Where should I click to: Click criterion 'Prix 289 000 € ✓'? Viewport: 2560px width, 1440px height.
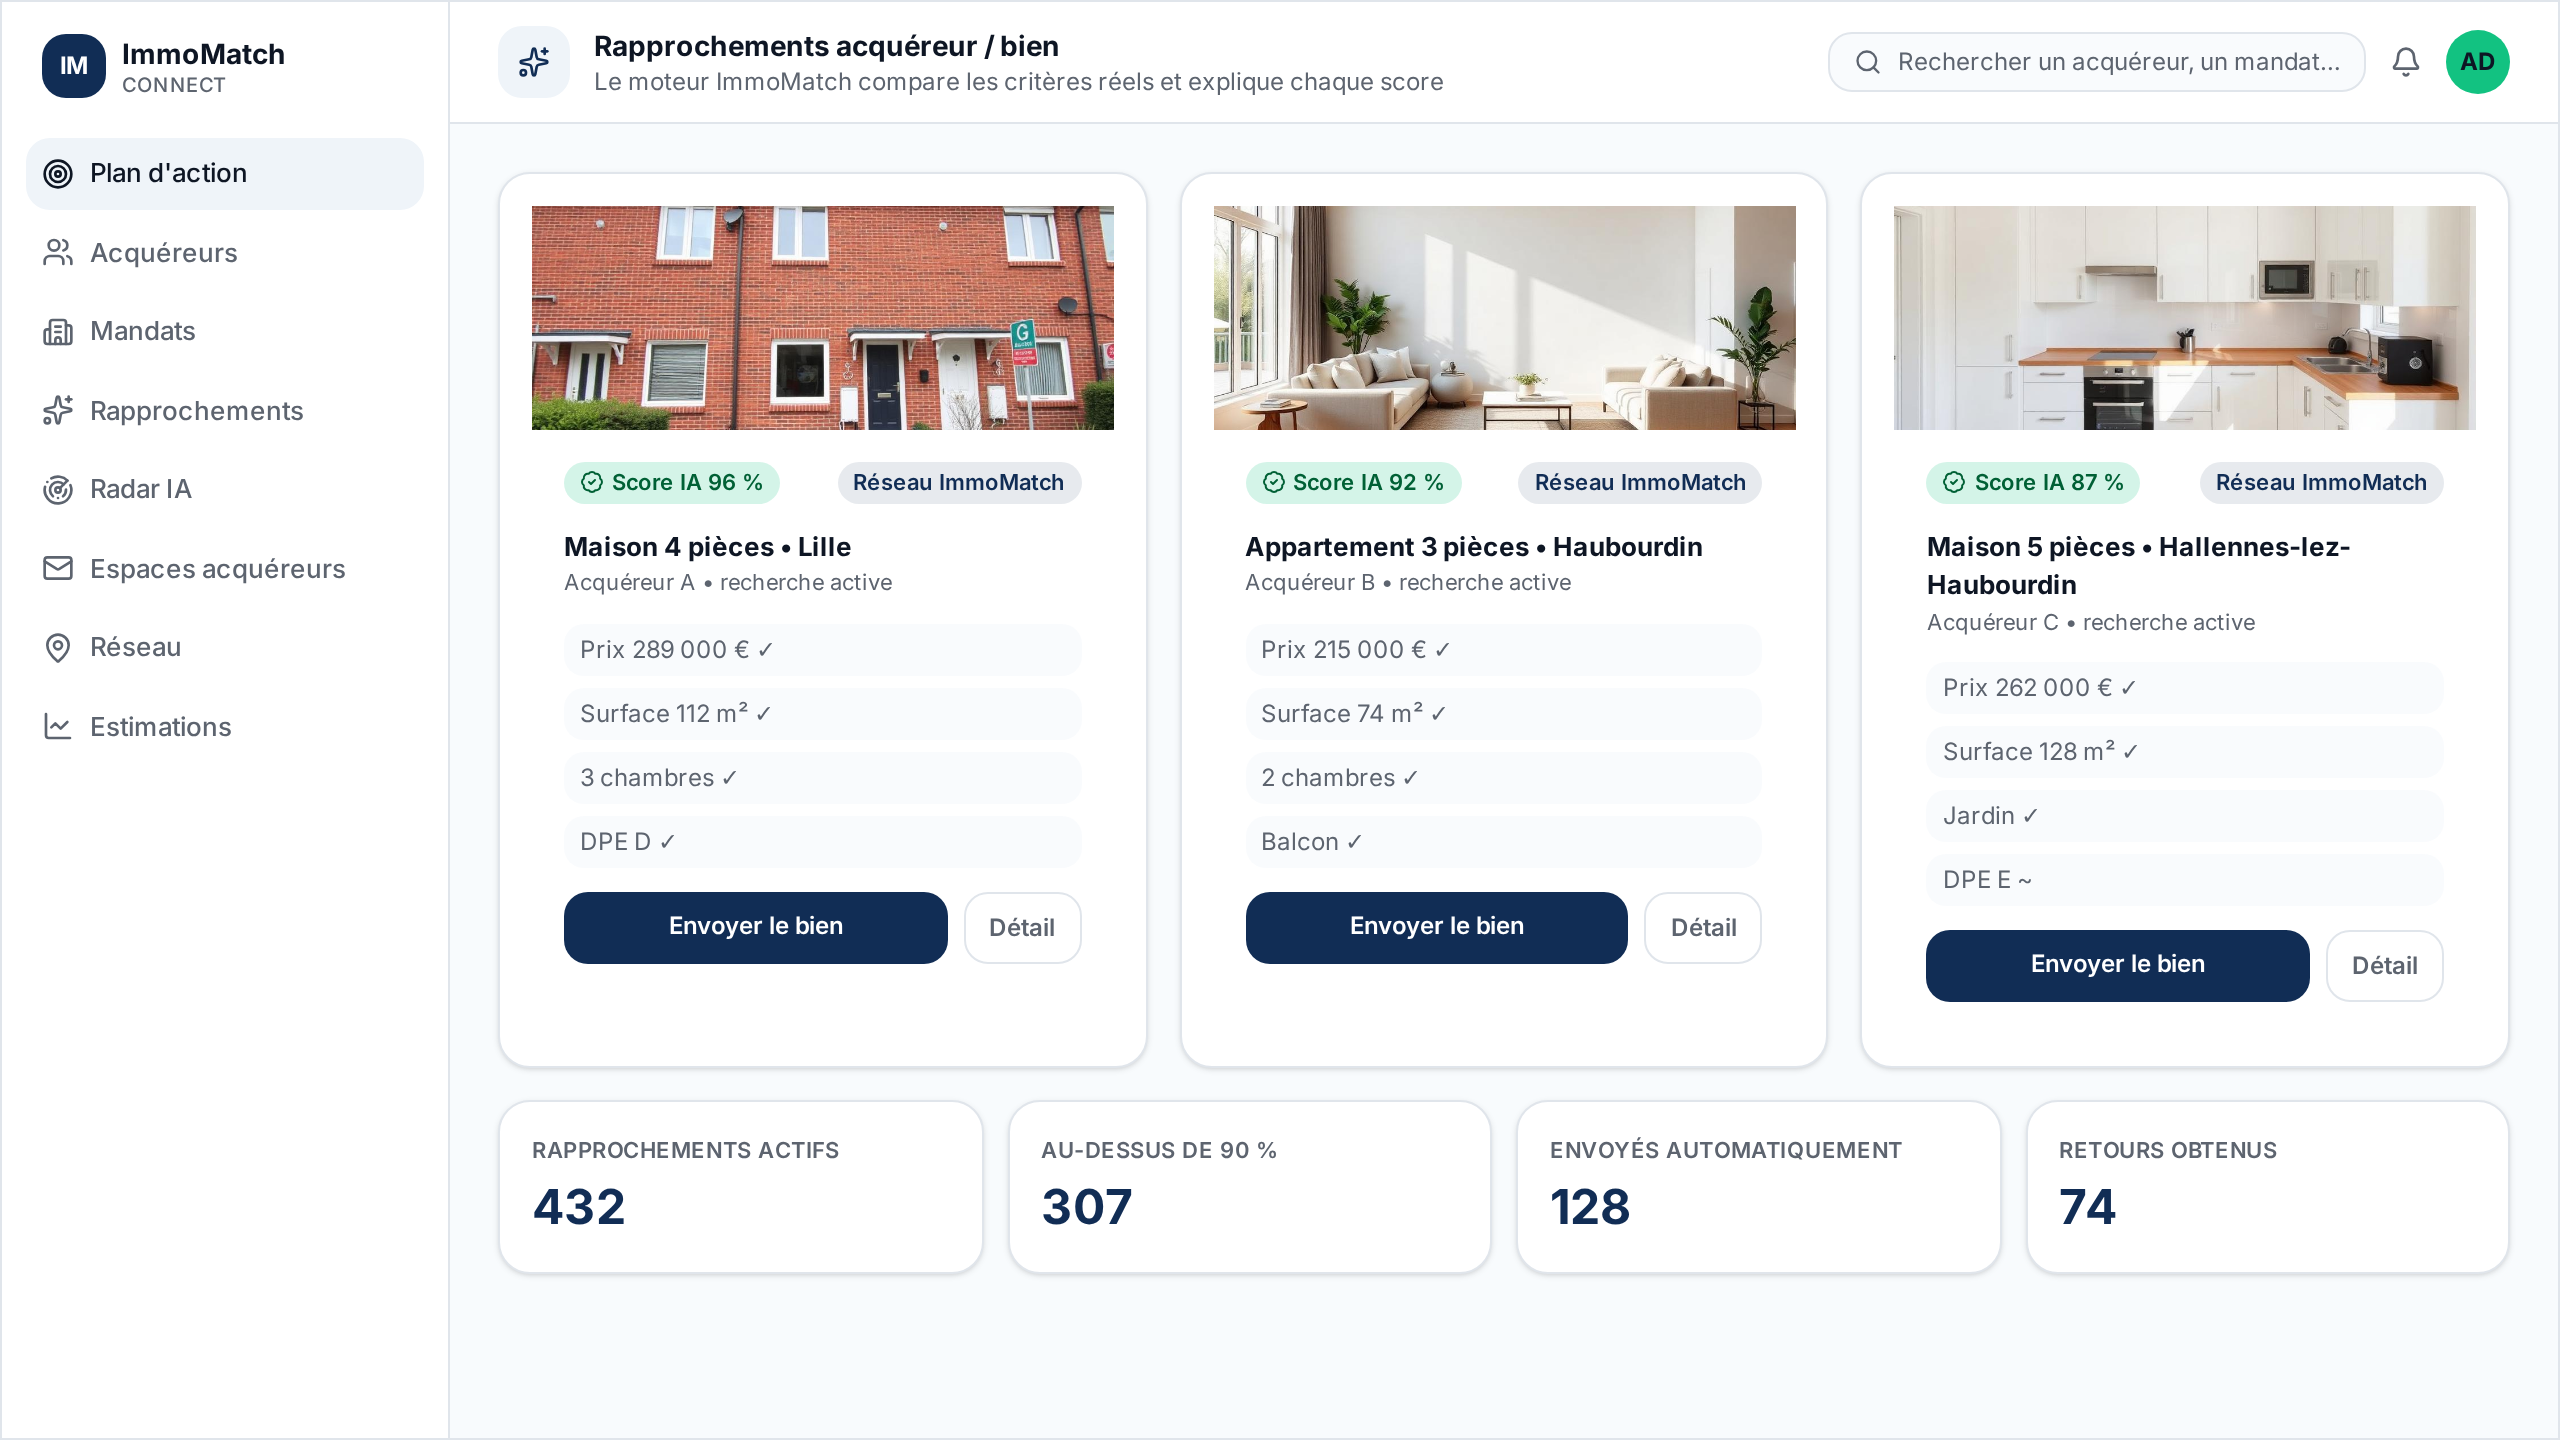point(823,650)
